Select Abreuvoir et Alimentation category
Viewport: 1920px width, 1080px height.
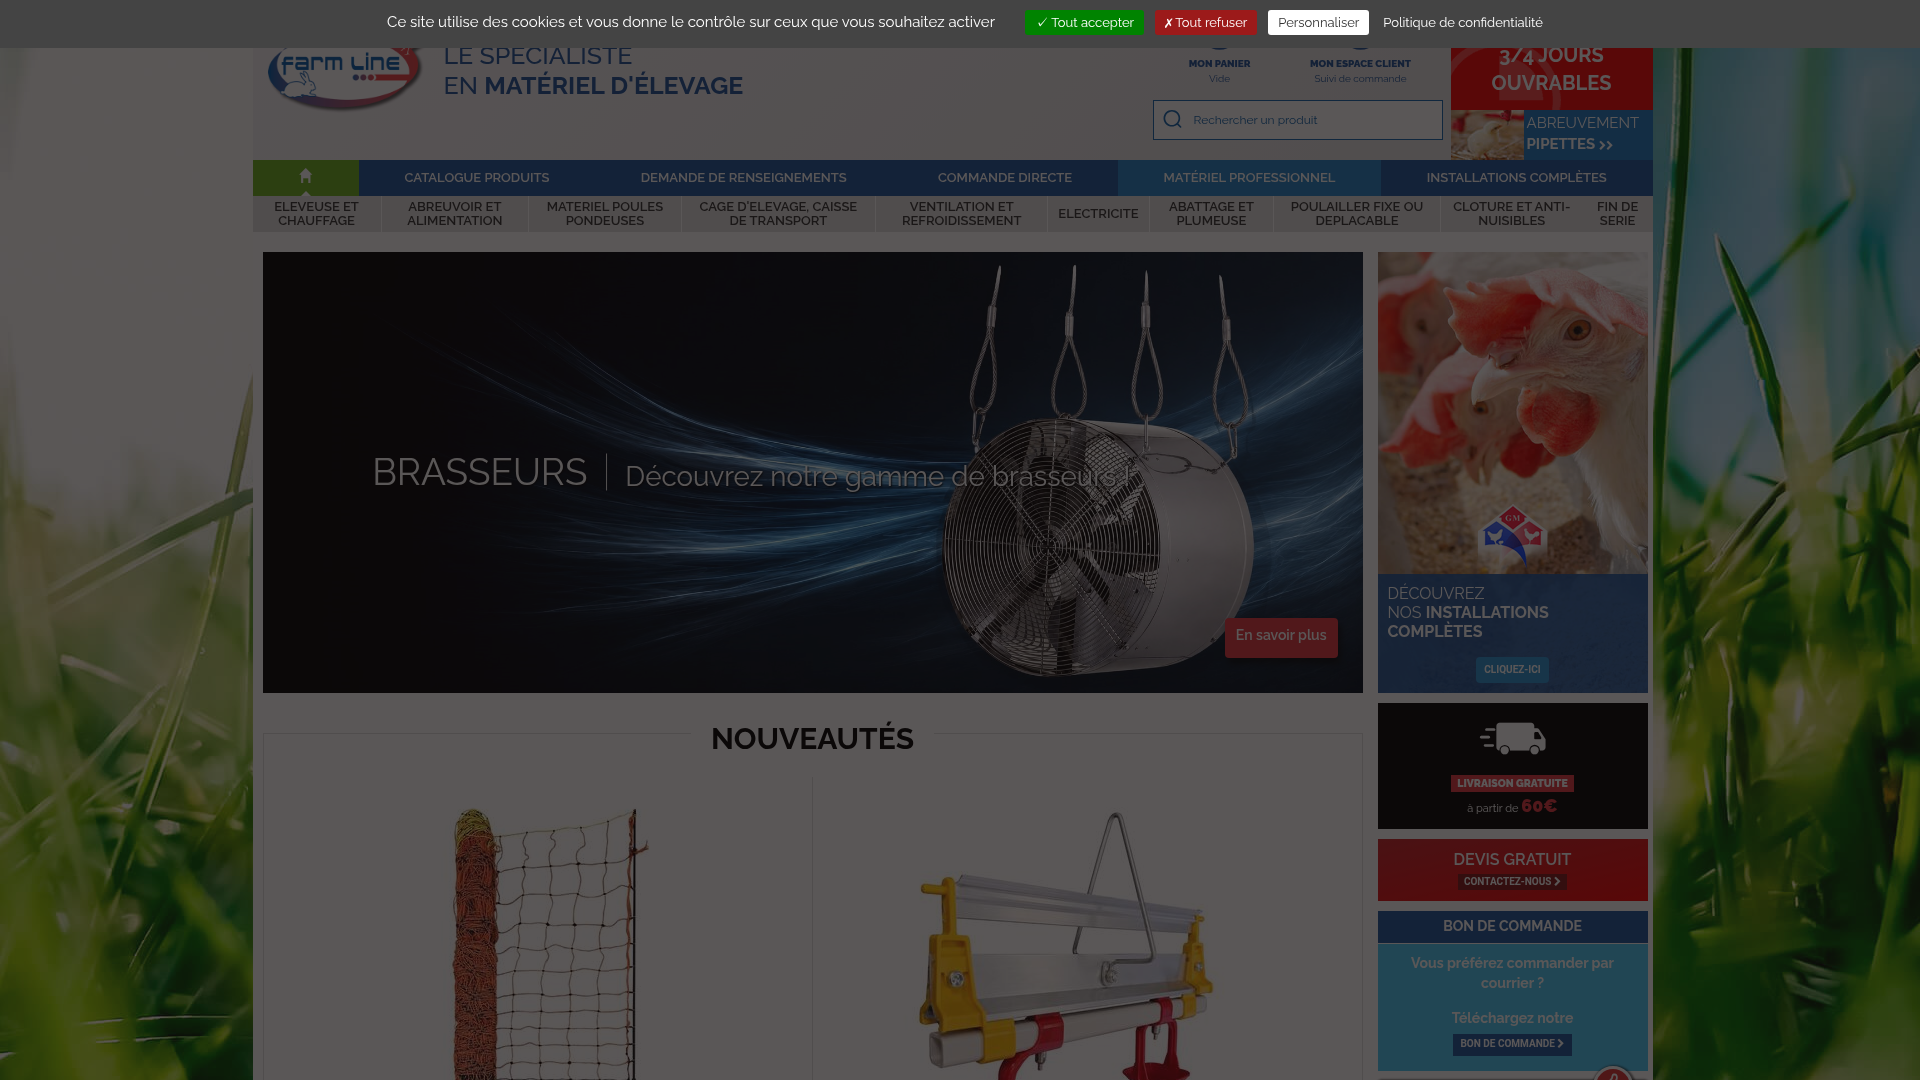tap(455, 214)
